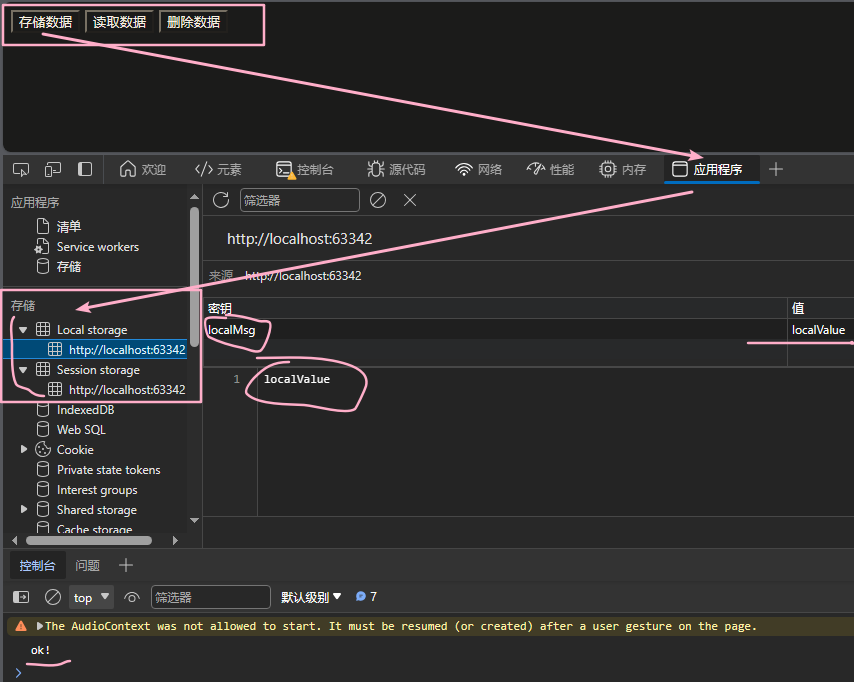Select the Cookie item

click(x=75, y=449)
